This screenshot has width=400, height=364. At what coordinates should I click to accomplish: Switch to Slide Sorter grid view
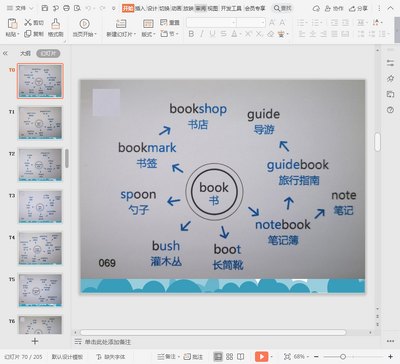[x=229, y=357]
